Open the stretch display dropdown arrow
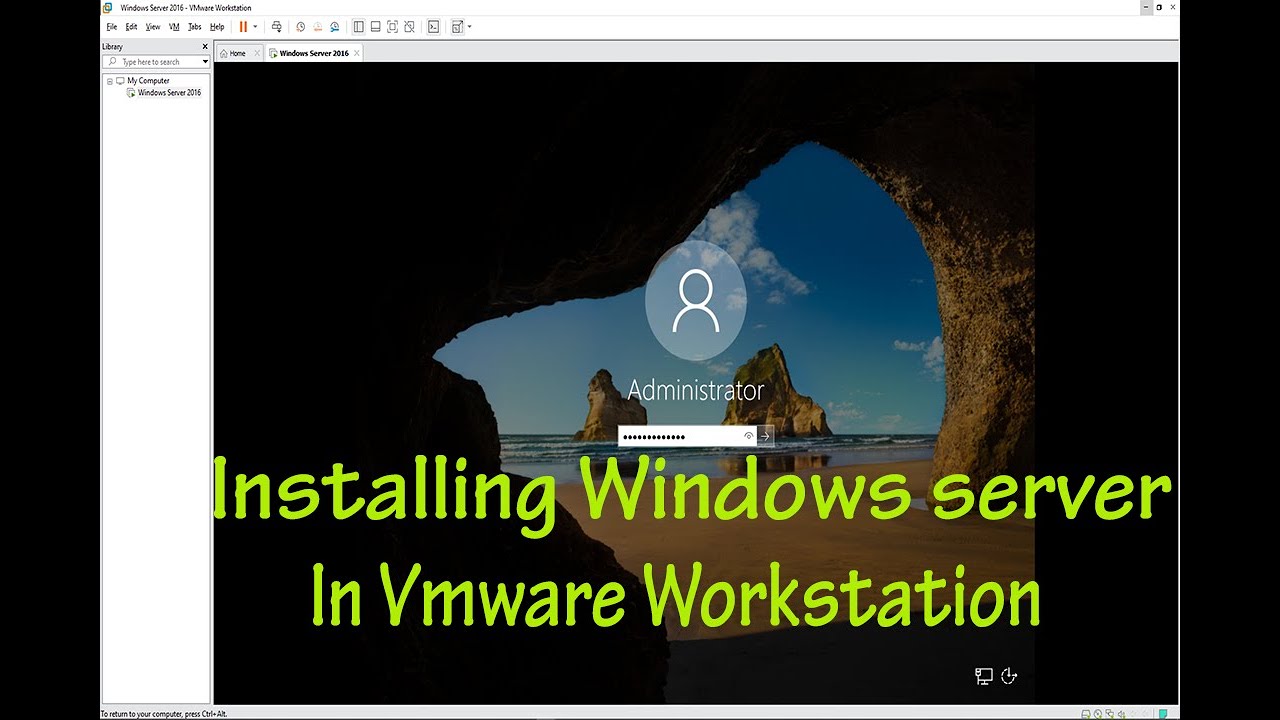1280x720 pixels. [x=469, y=27]
